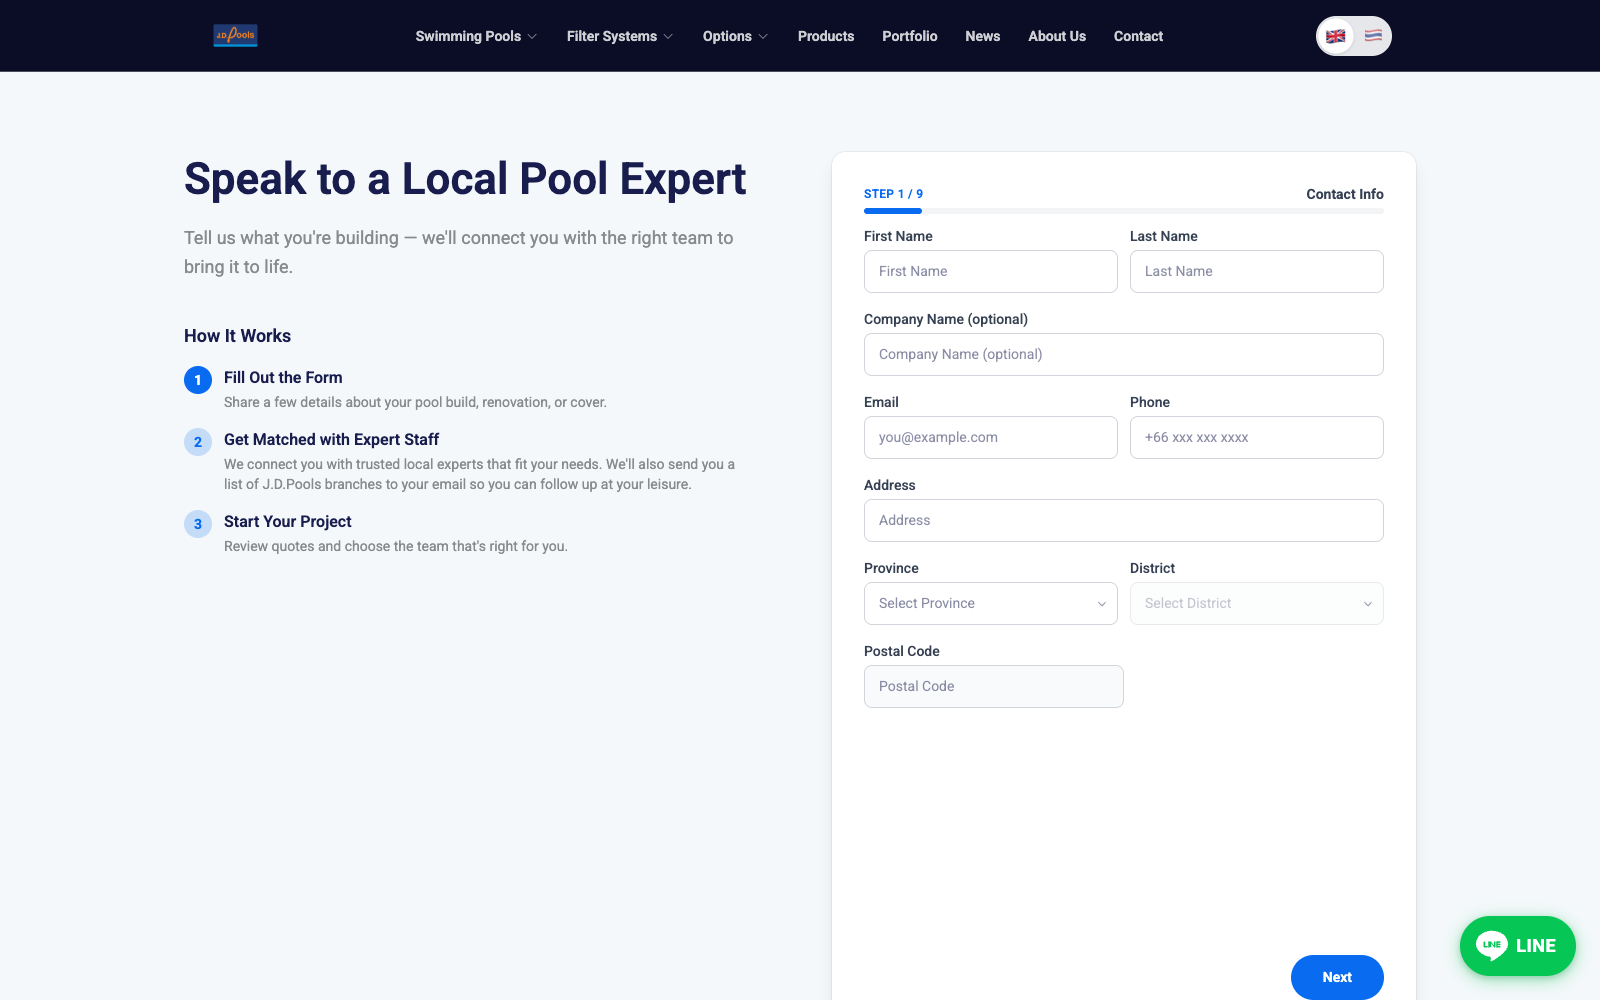This screenshot has width=1600, height=1000.
Task: Expand the Options menu
Action: (x=735, y=36)
